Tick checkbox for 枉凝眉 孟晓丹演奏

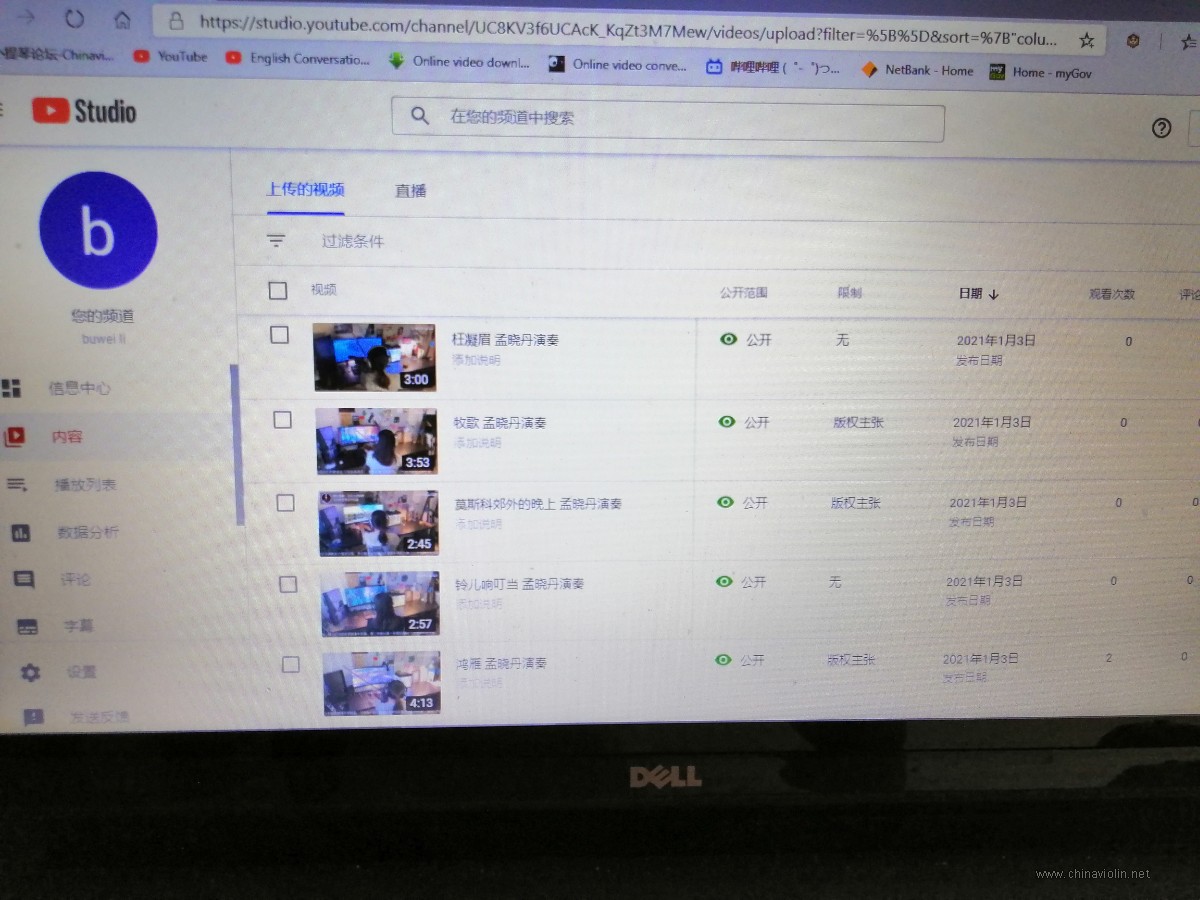280,335
